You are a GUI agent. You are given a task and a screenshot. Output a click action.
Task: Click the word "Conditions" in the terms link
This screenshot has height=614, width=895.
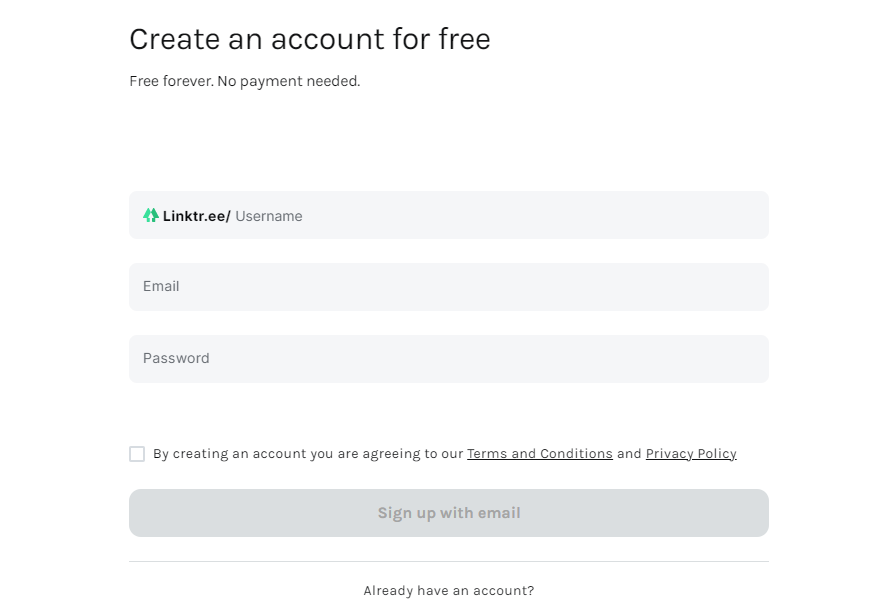[576, 454]
